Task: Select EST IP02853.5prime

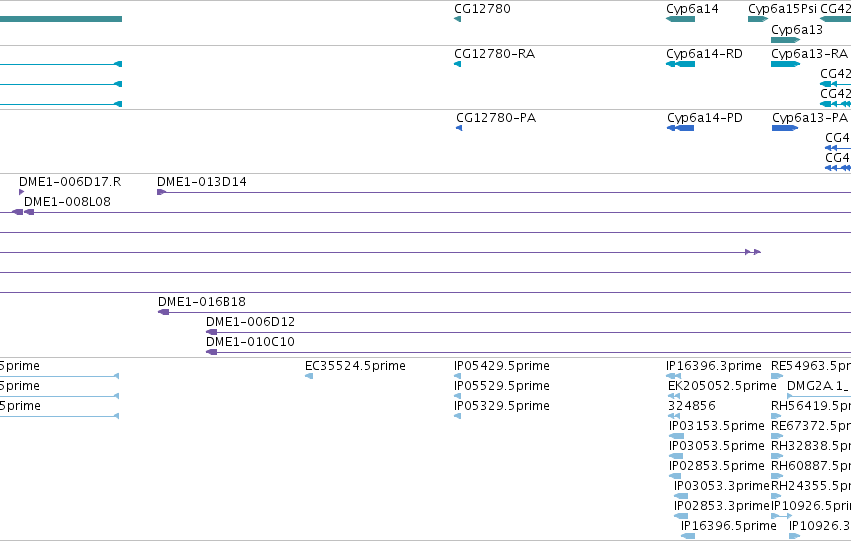Action: coord(717,466)
